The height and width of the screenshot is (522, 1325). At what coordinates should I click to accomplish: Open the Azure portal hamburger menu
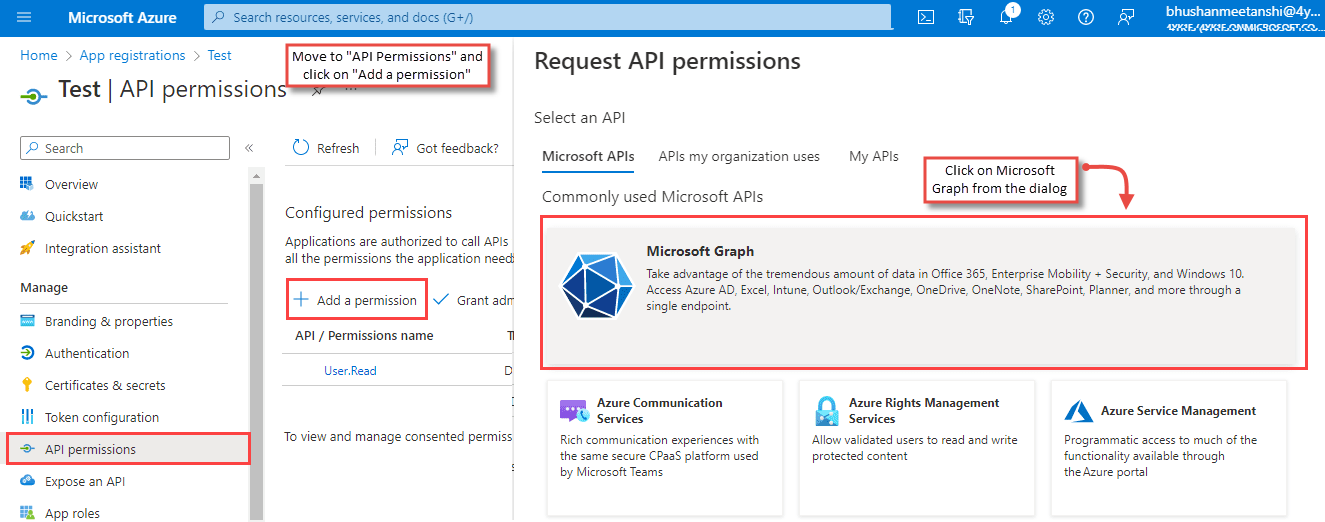[x=25, y=17]
